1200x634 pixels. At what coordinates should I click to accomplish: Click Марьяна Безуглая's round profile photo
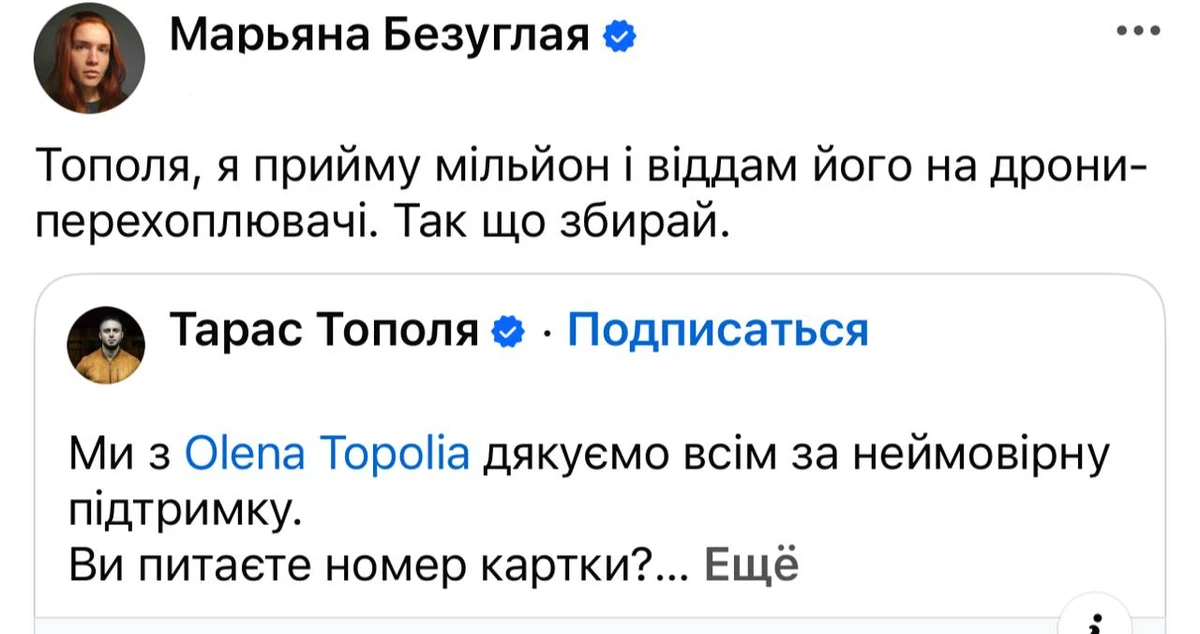coord(88,57)
